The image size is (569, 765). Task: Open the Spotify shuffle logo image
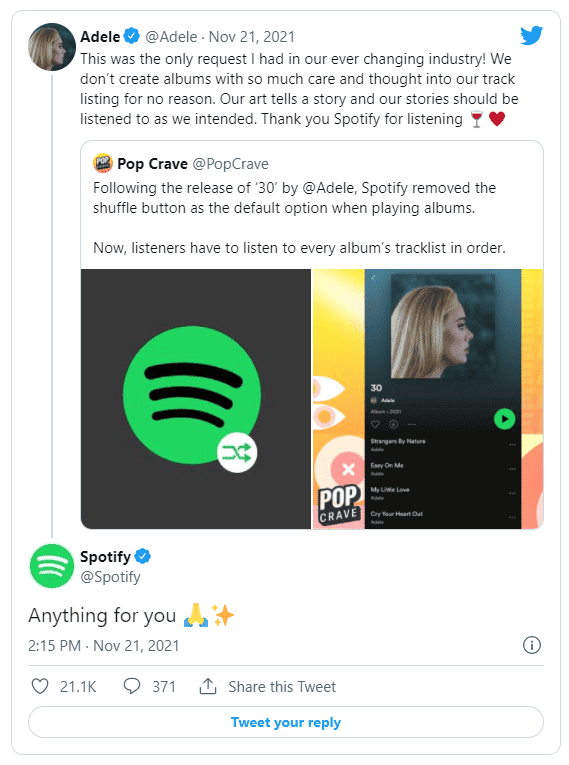point(196,399)
